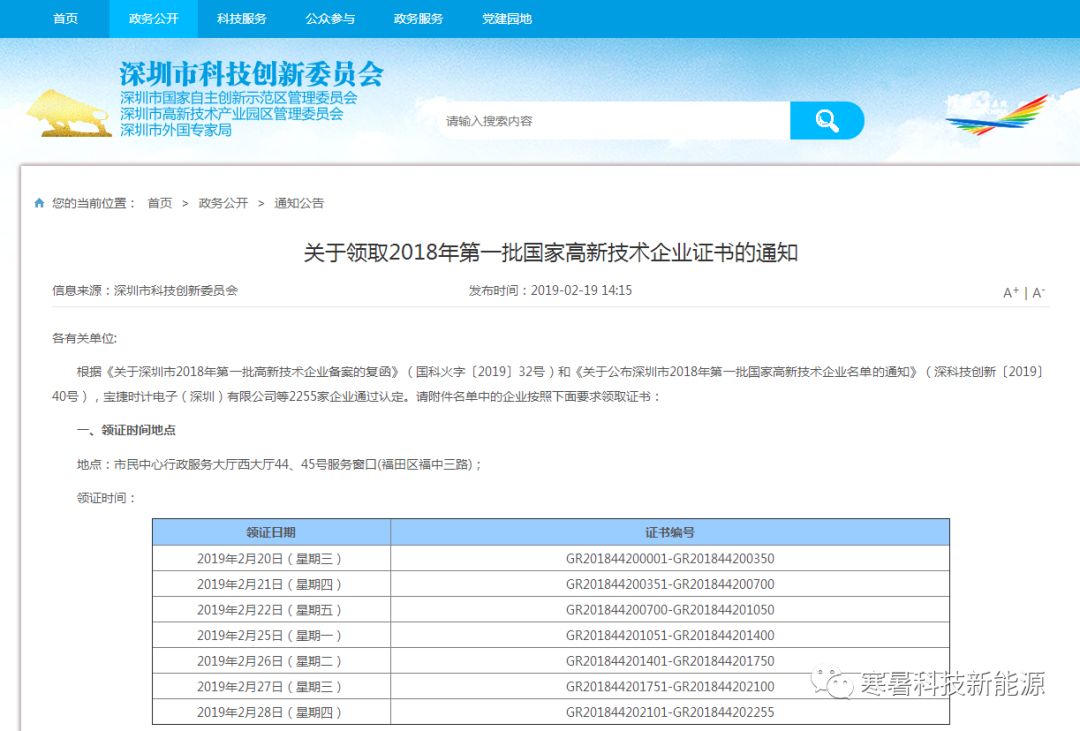The image size is (1080, 731).
Task: Click the WeChat watermark icon
Action: click(833, 682)
